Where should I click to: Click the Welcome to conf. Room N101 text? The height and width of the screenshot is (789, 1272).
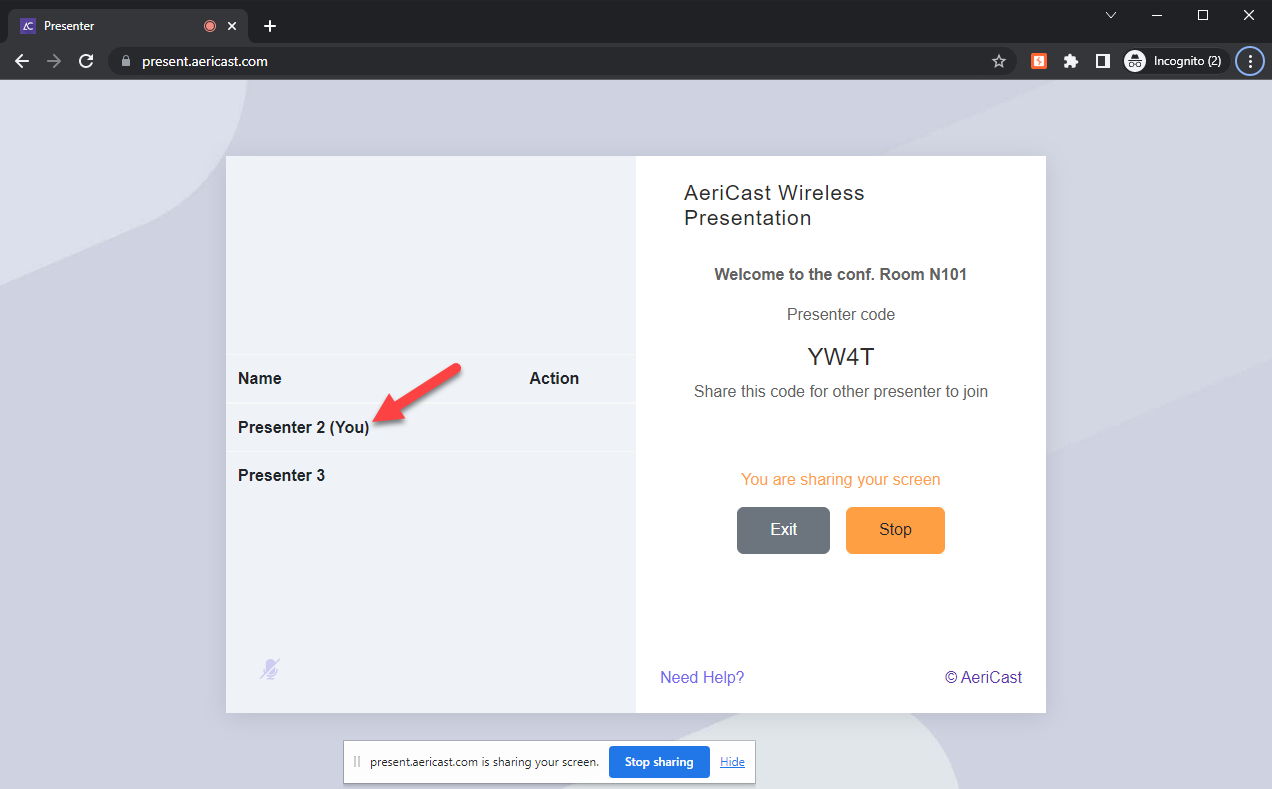tap(840, 274)
